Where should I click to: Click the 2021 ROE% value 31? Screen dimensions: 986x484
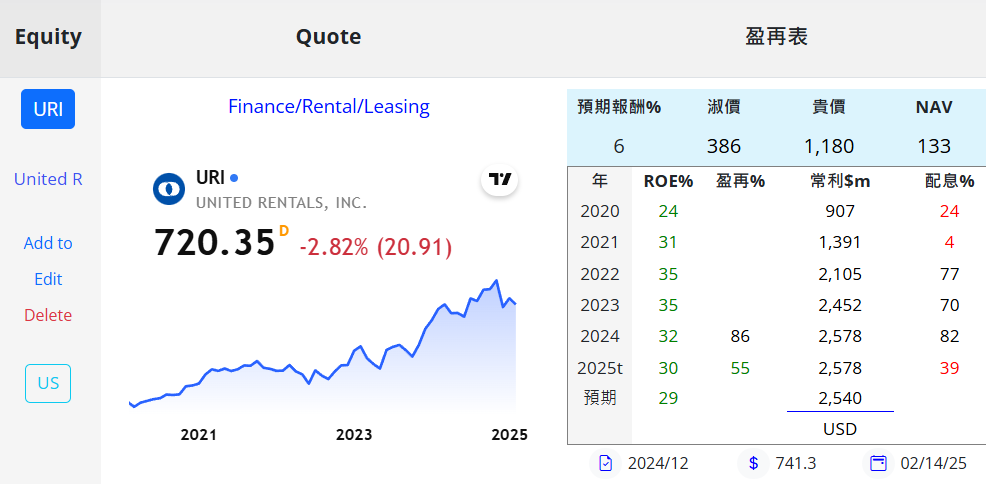click(x=668, y=243)
